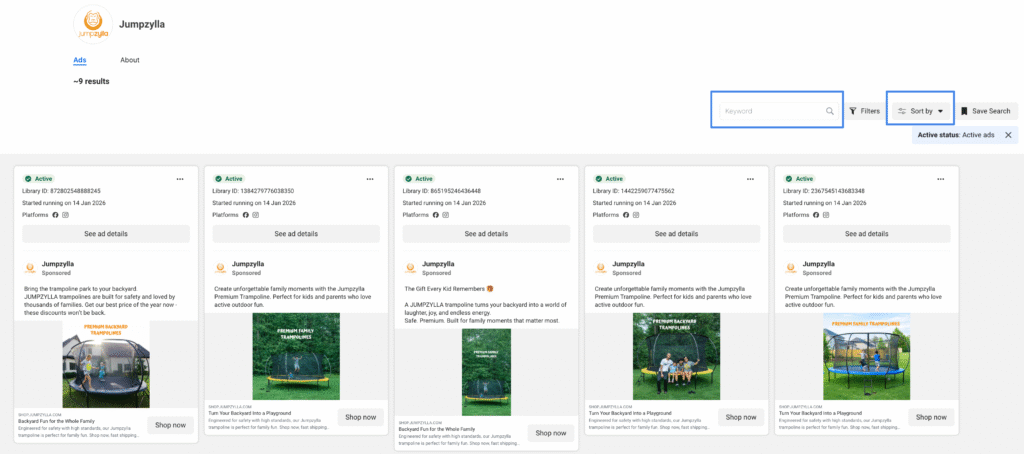Click the Save Search button

tap(985, 111)
